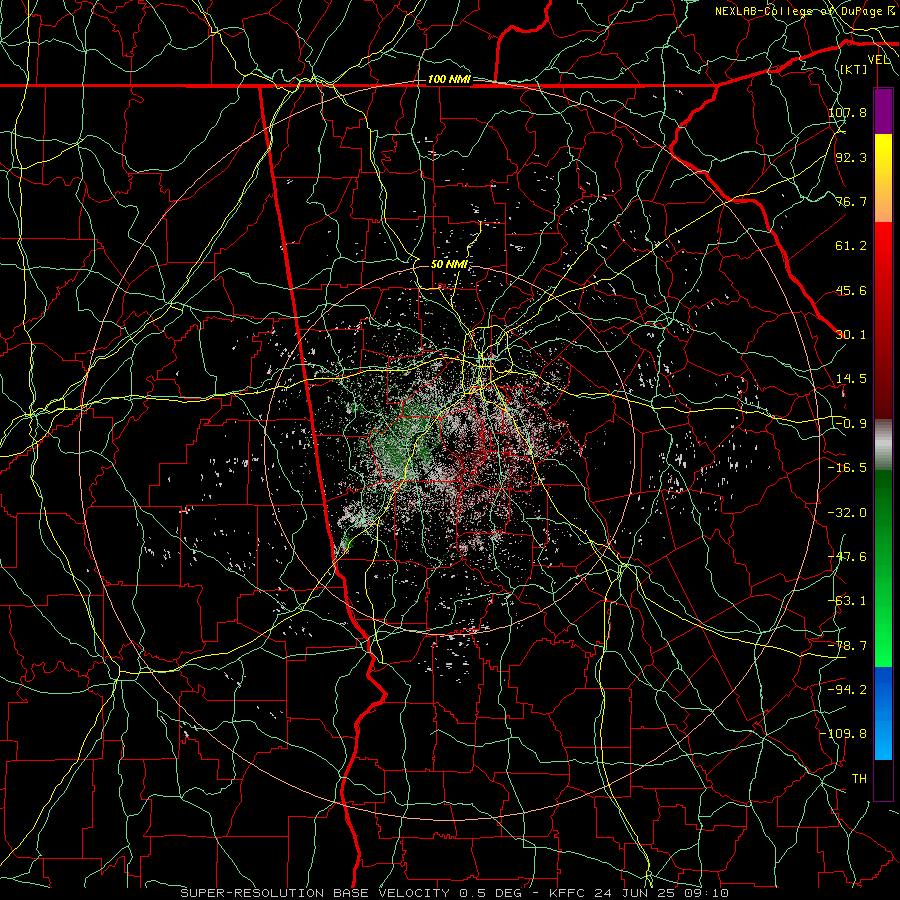The width and height of the screenshot is (900, 900).
Task: Click the -109.8 value on velocity scale
Action: click(843, 734)
